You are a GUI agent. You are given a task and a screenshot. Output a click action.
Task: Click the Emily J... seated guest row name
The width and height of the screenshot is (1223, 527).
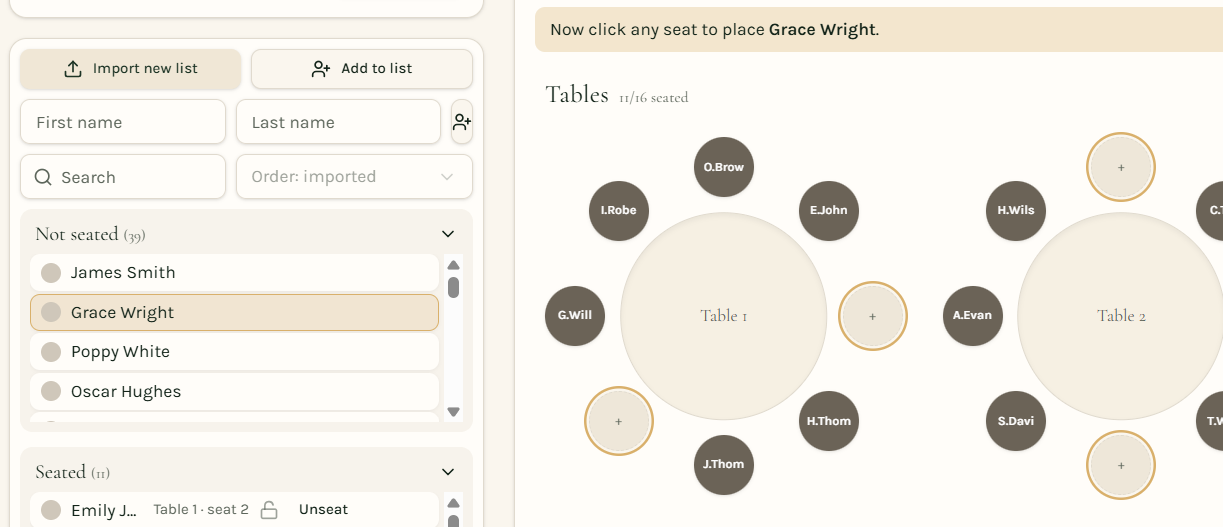[104, 511]
